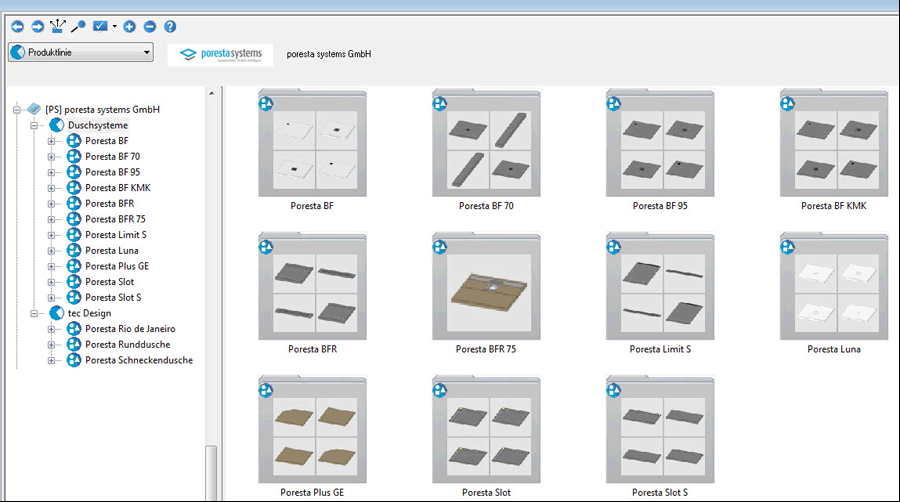Open the Poresta BF folder thumbnail

click(x=312, y=143)
